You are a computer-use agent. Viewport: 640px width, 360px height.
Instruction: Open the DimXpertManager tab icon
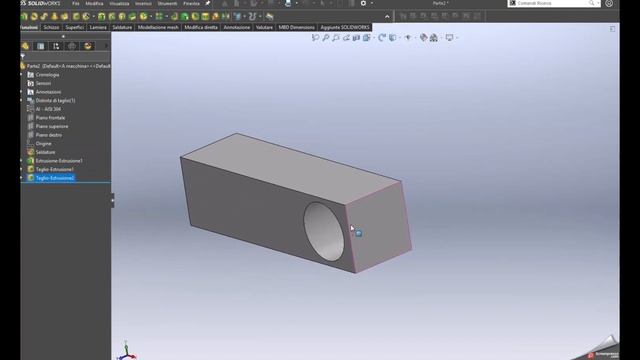(72, 46)
